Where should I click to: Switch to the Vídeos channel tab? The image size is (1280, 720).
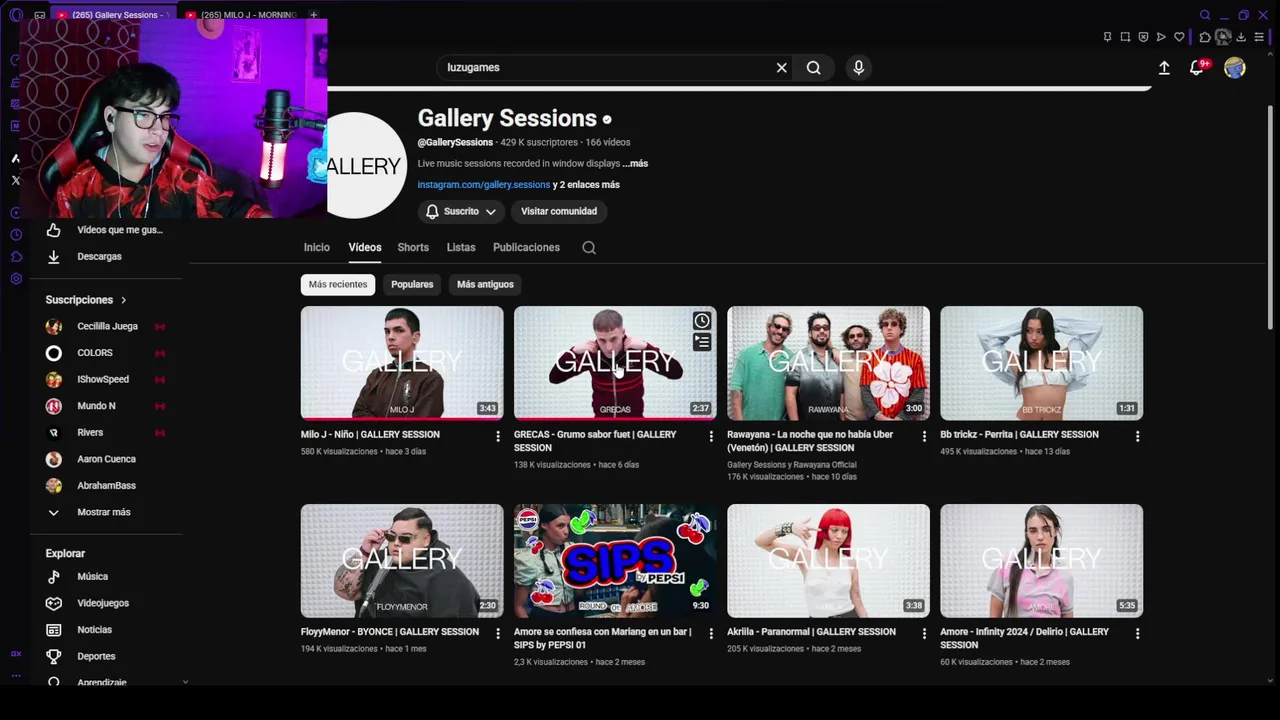click(365, 247)
